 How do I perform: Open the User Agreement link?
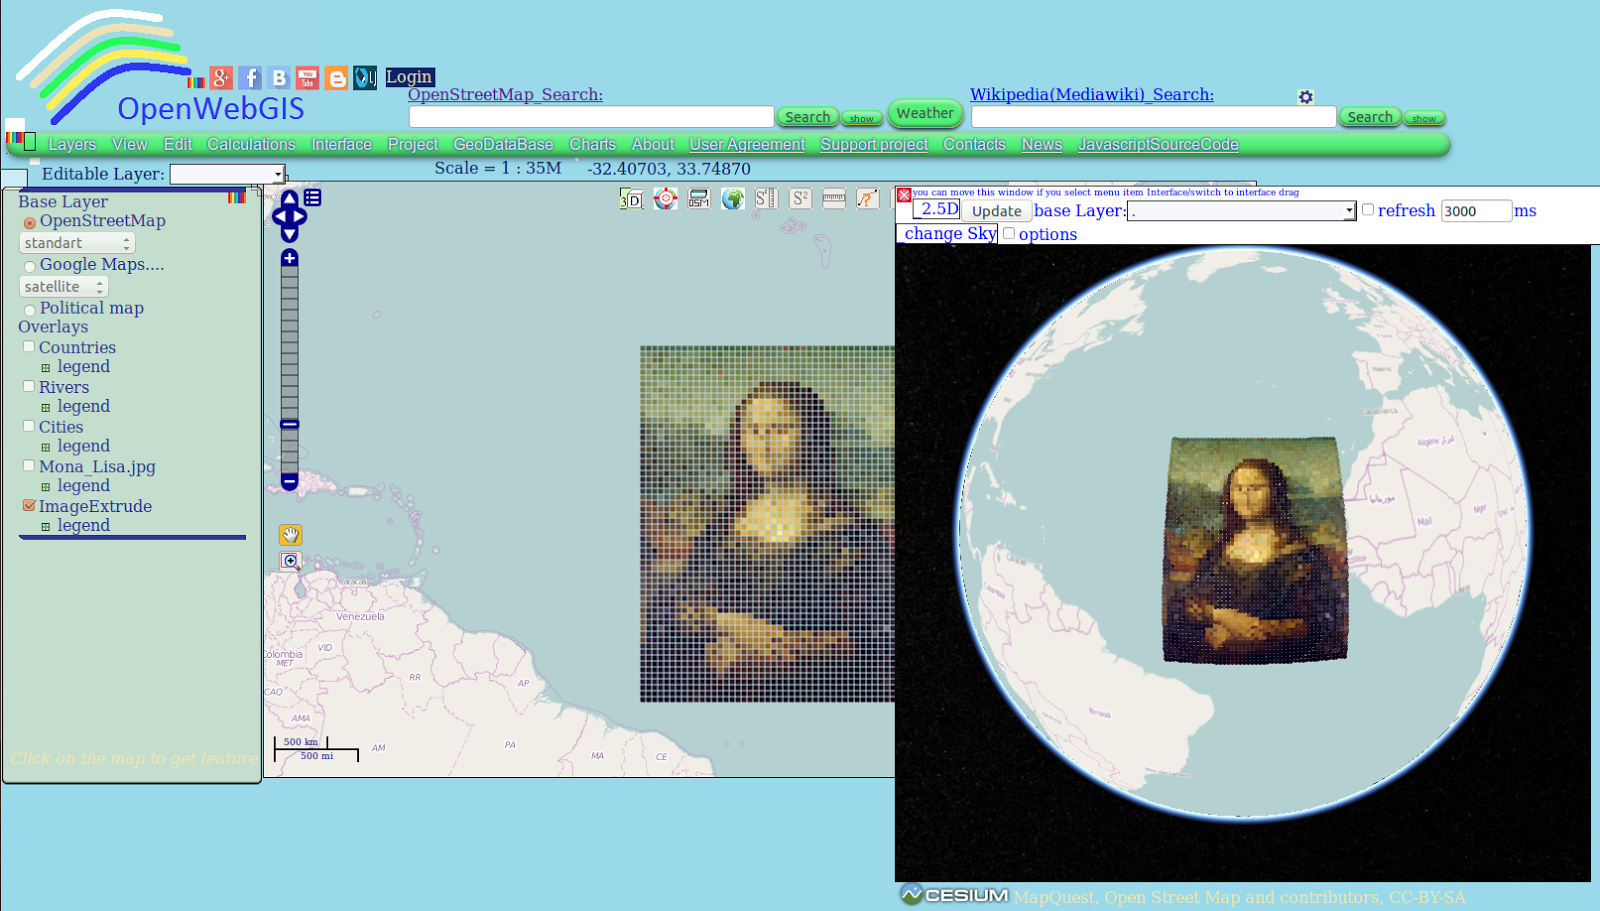[747, 145]
